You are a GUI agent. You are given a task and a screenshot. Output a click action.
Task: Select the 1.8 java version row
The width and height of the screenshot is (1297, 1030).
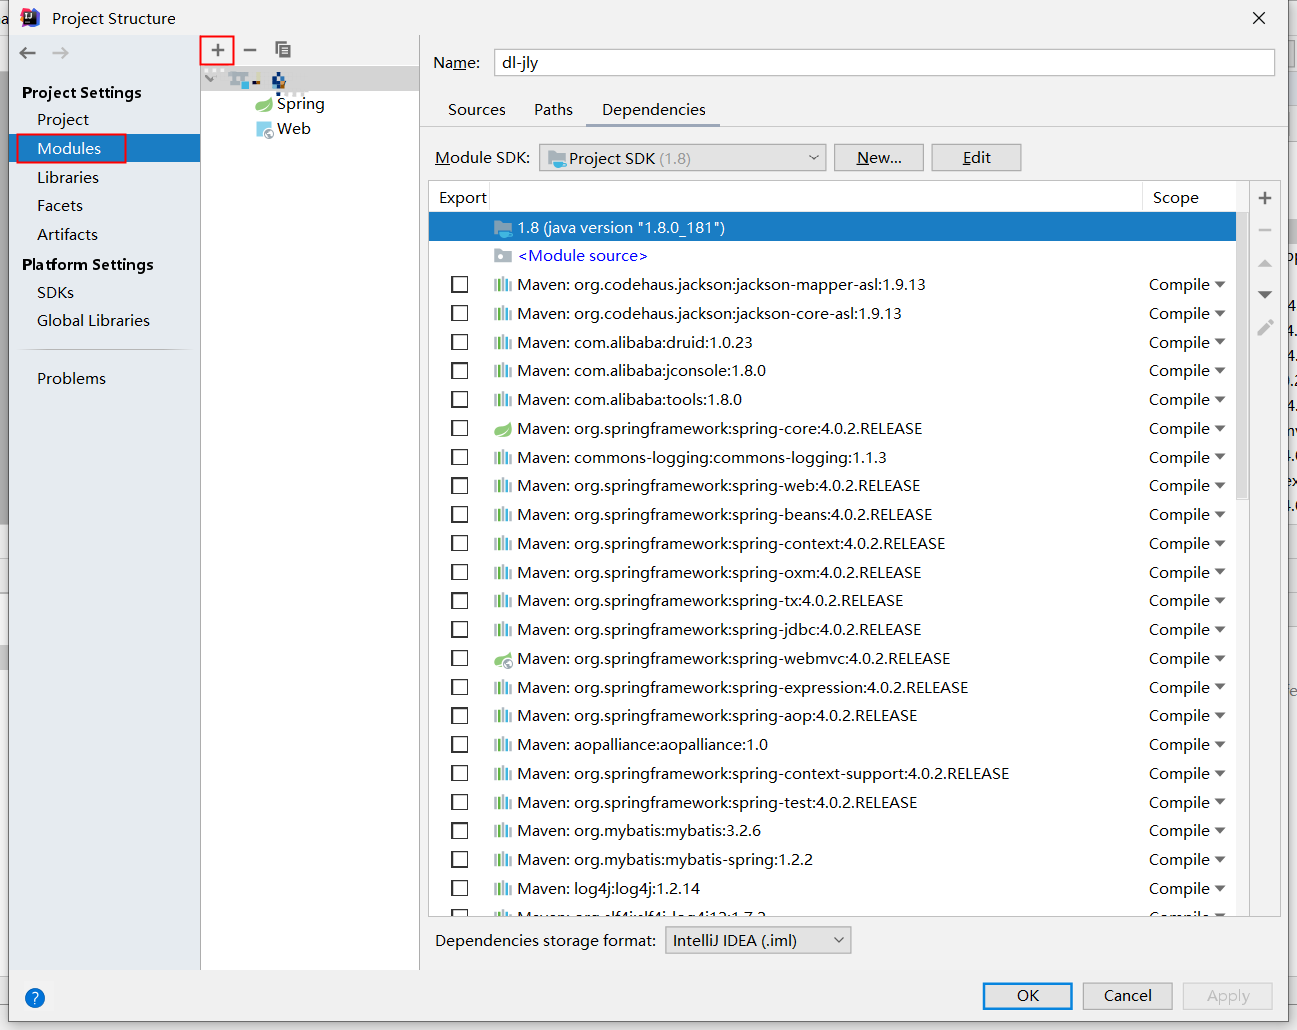(832, 228)
